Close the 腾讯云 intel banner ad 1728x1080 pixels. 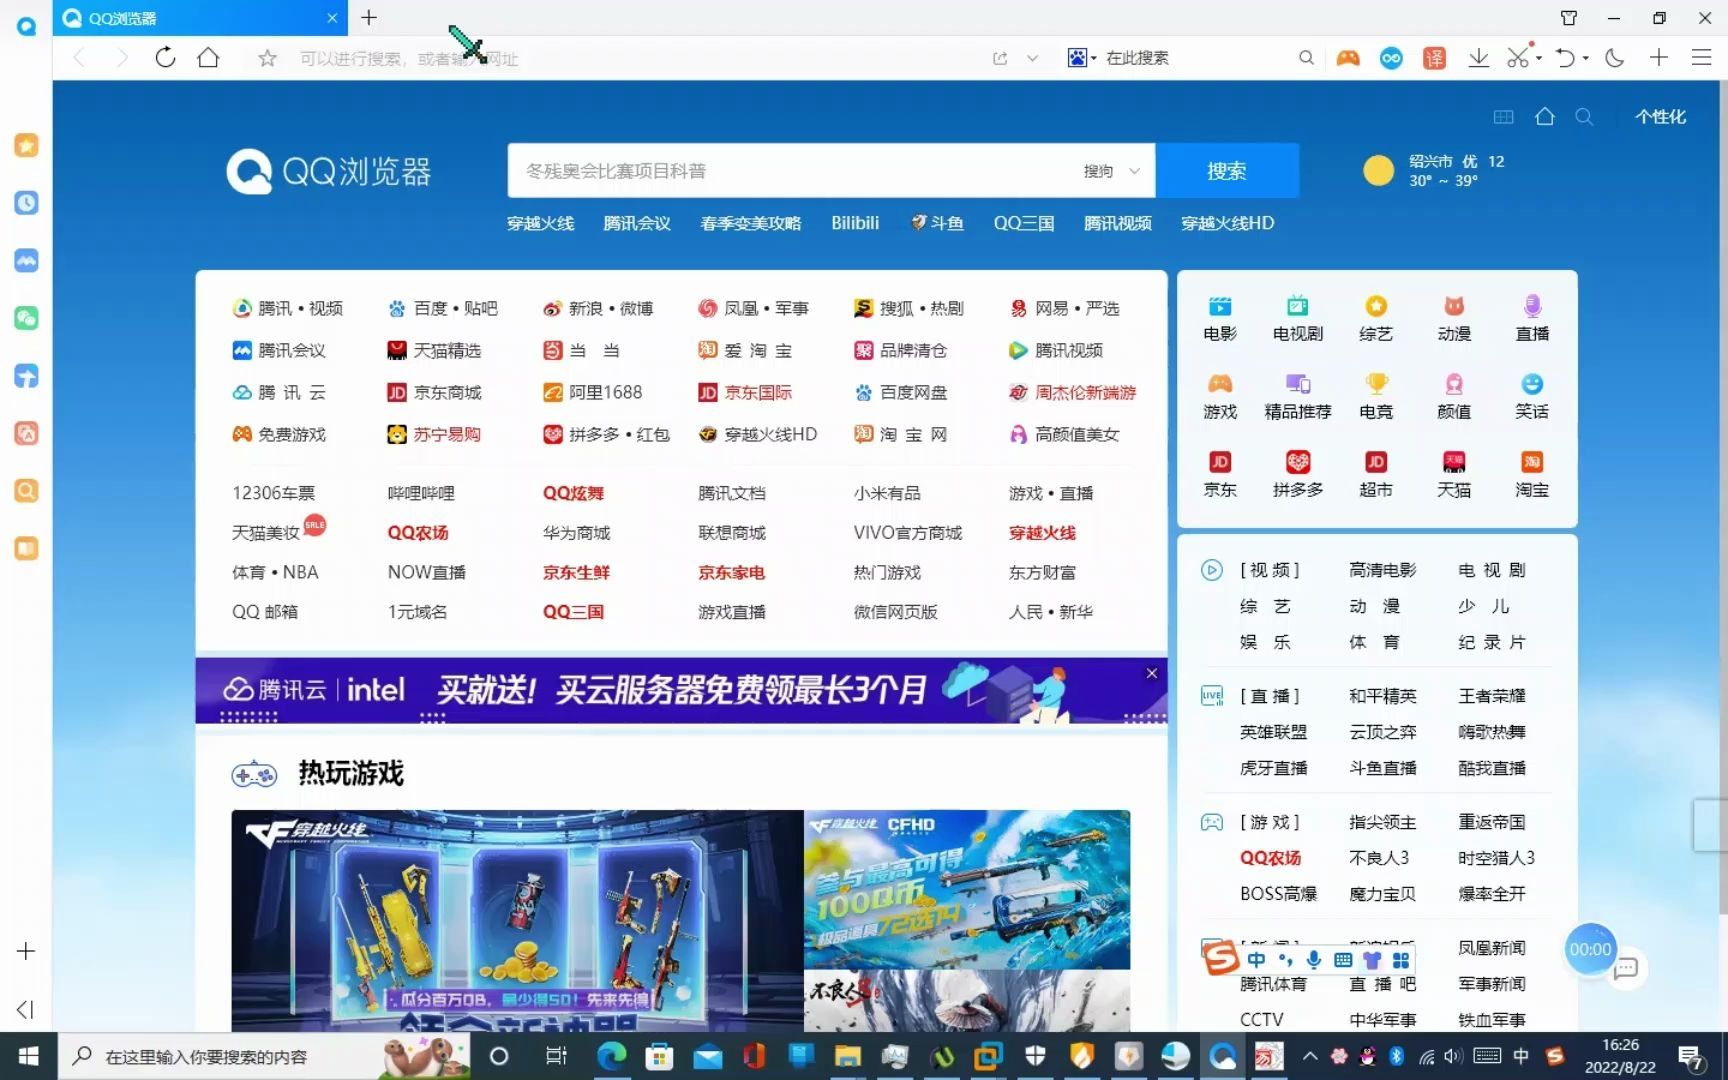click(x=1152, y=673)
